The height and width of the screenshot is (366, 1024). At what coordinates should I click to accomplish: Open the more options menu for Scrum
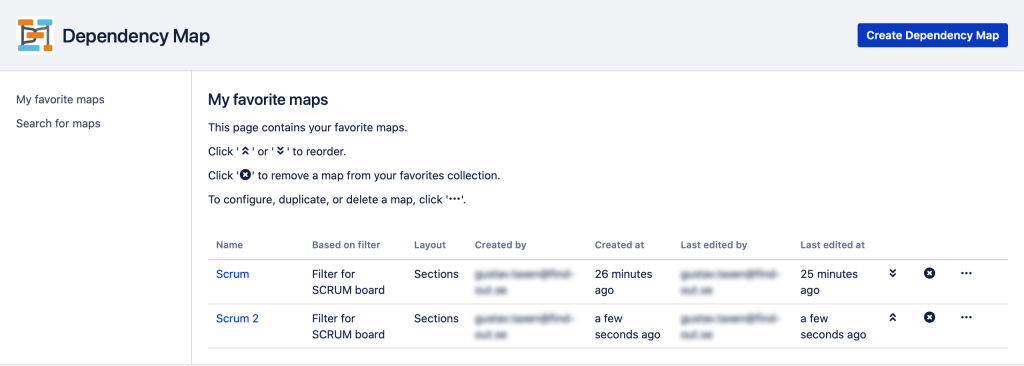click(x=967, y=273)
